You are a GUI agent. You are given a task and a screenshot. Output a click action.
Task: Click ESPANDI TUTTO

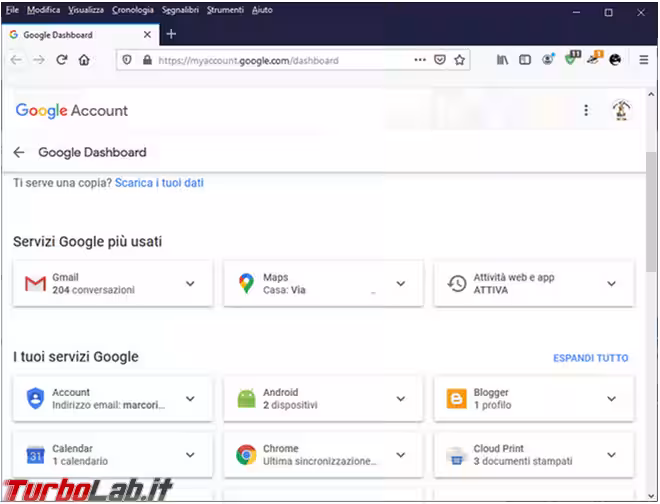(591, 358)
